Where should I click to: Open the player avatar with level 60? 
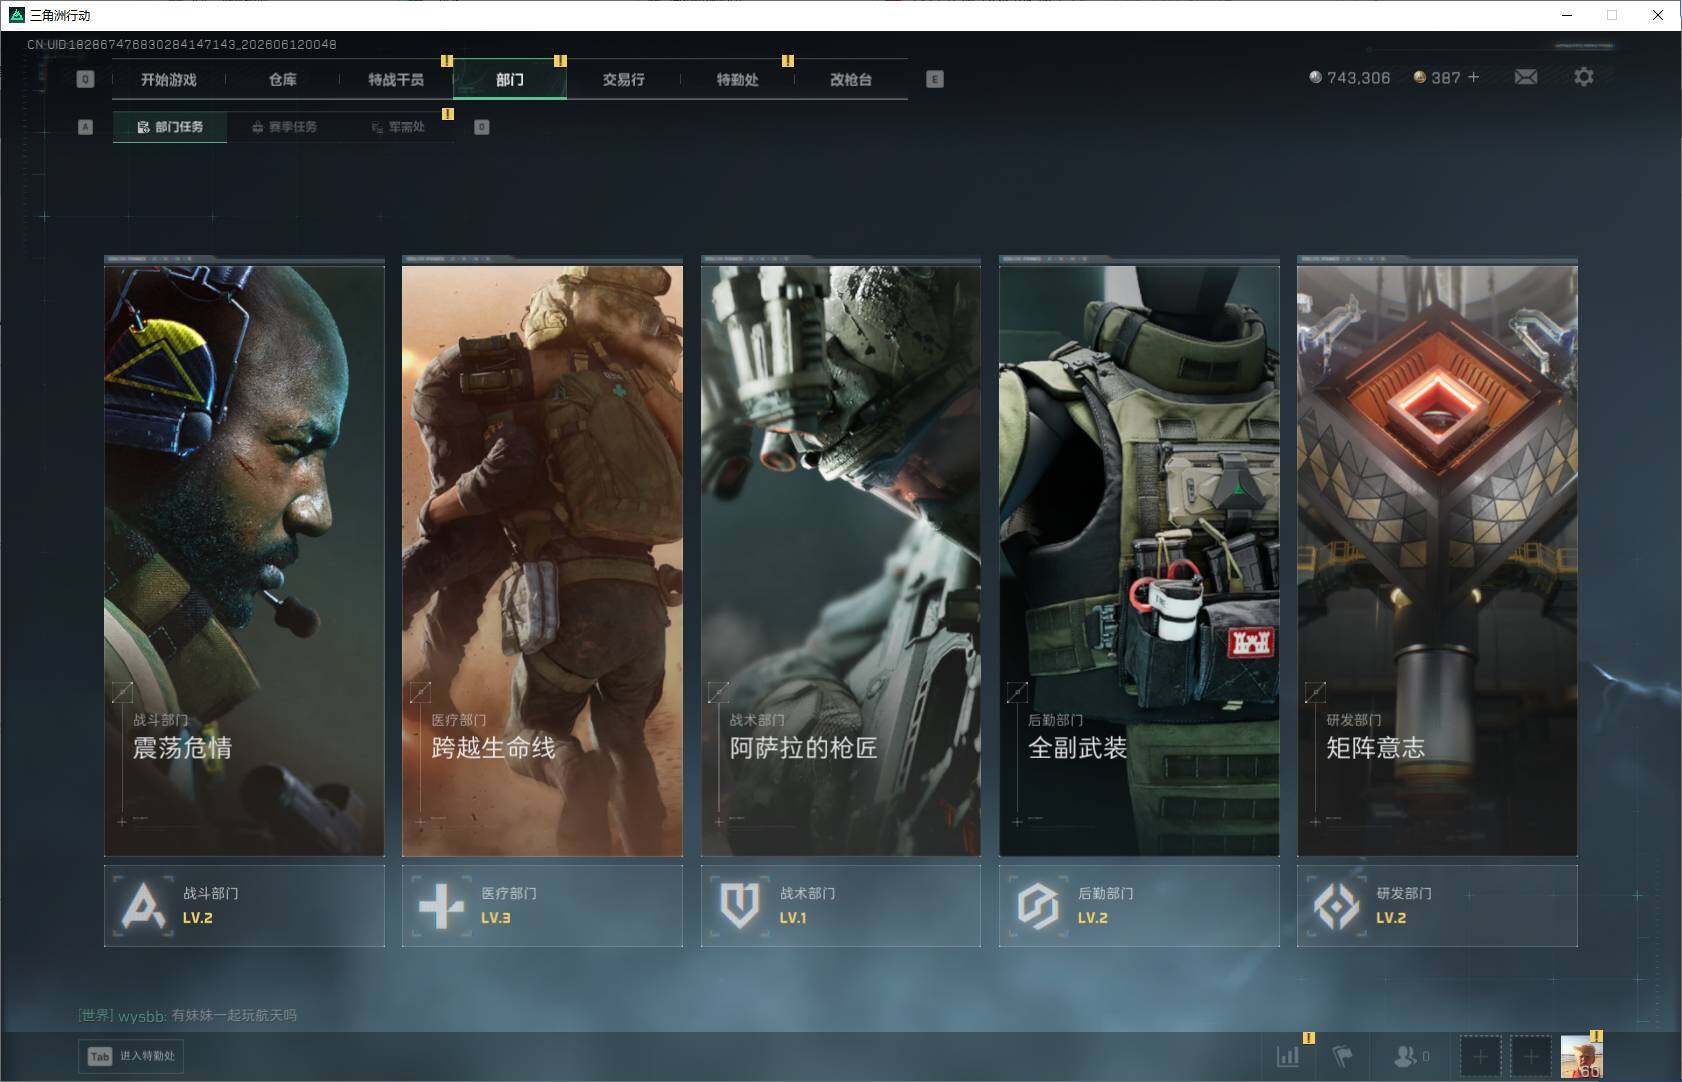pos(1582,1056)
